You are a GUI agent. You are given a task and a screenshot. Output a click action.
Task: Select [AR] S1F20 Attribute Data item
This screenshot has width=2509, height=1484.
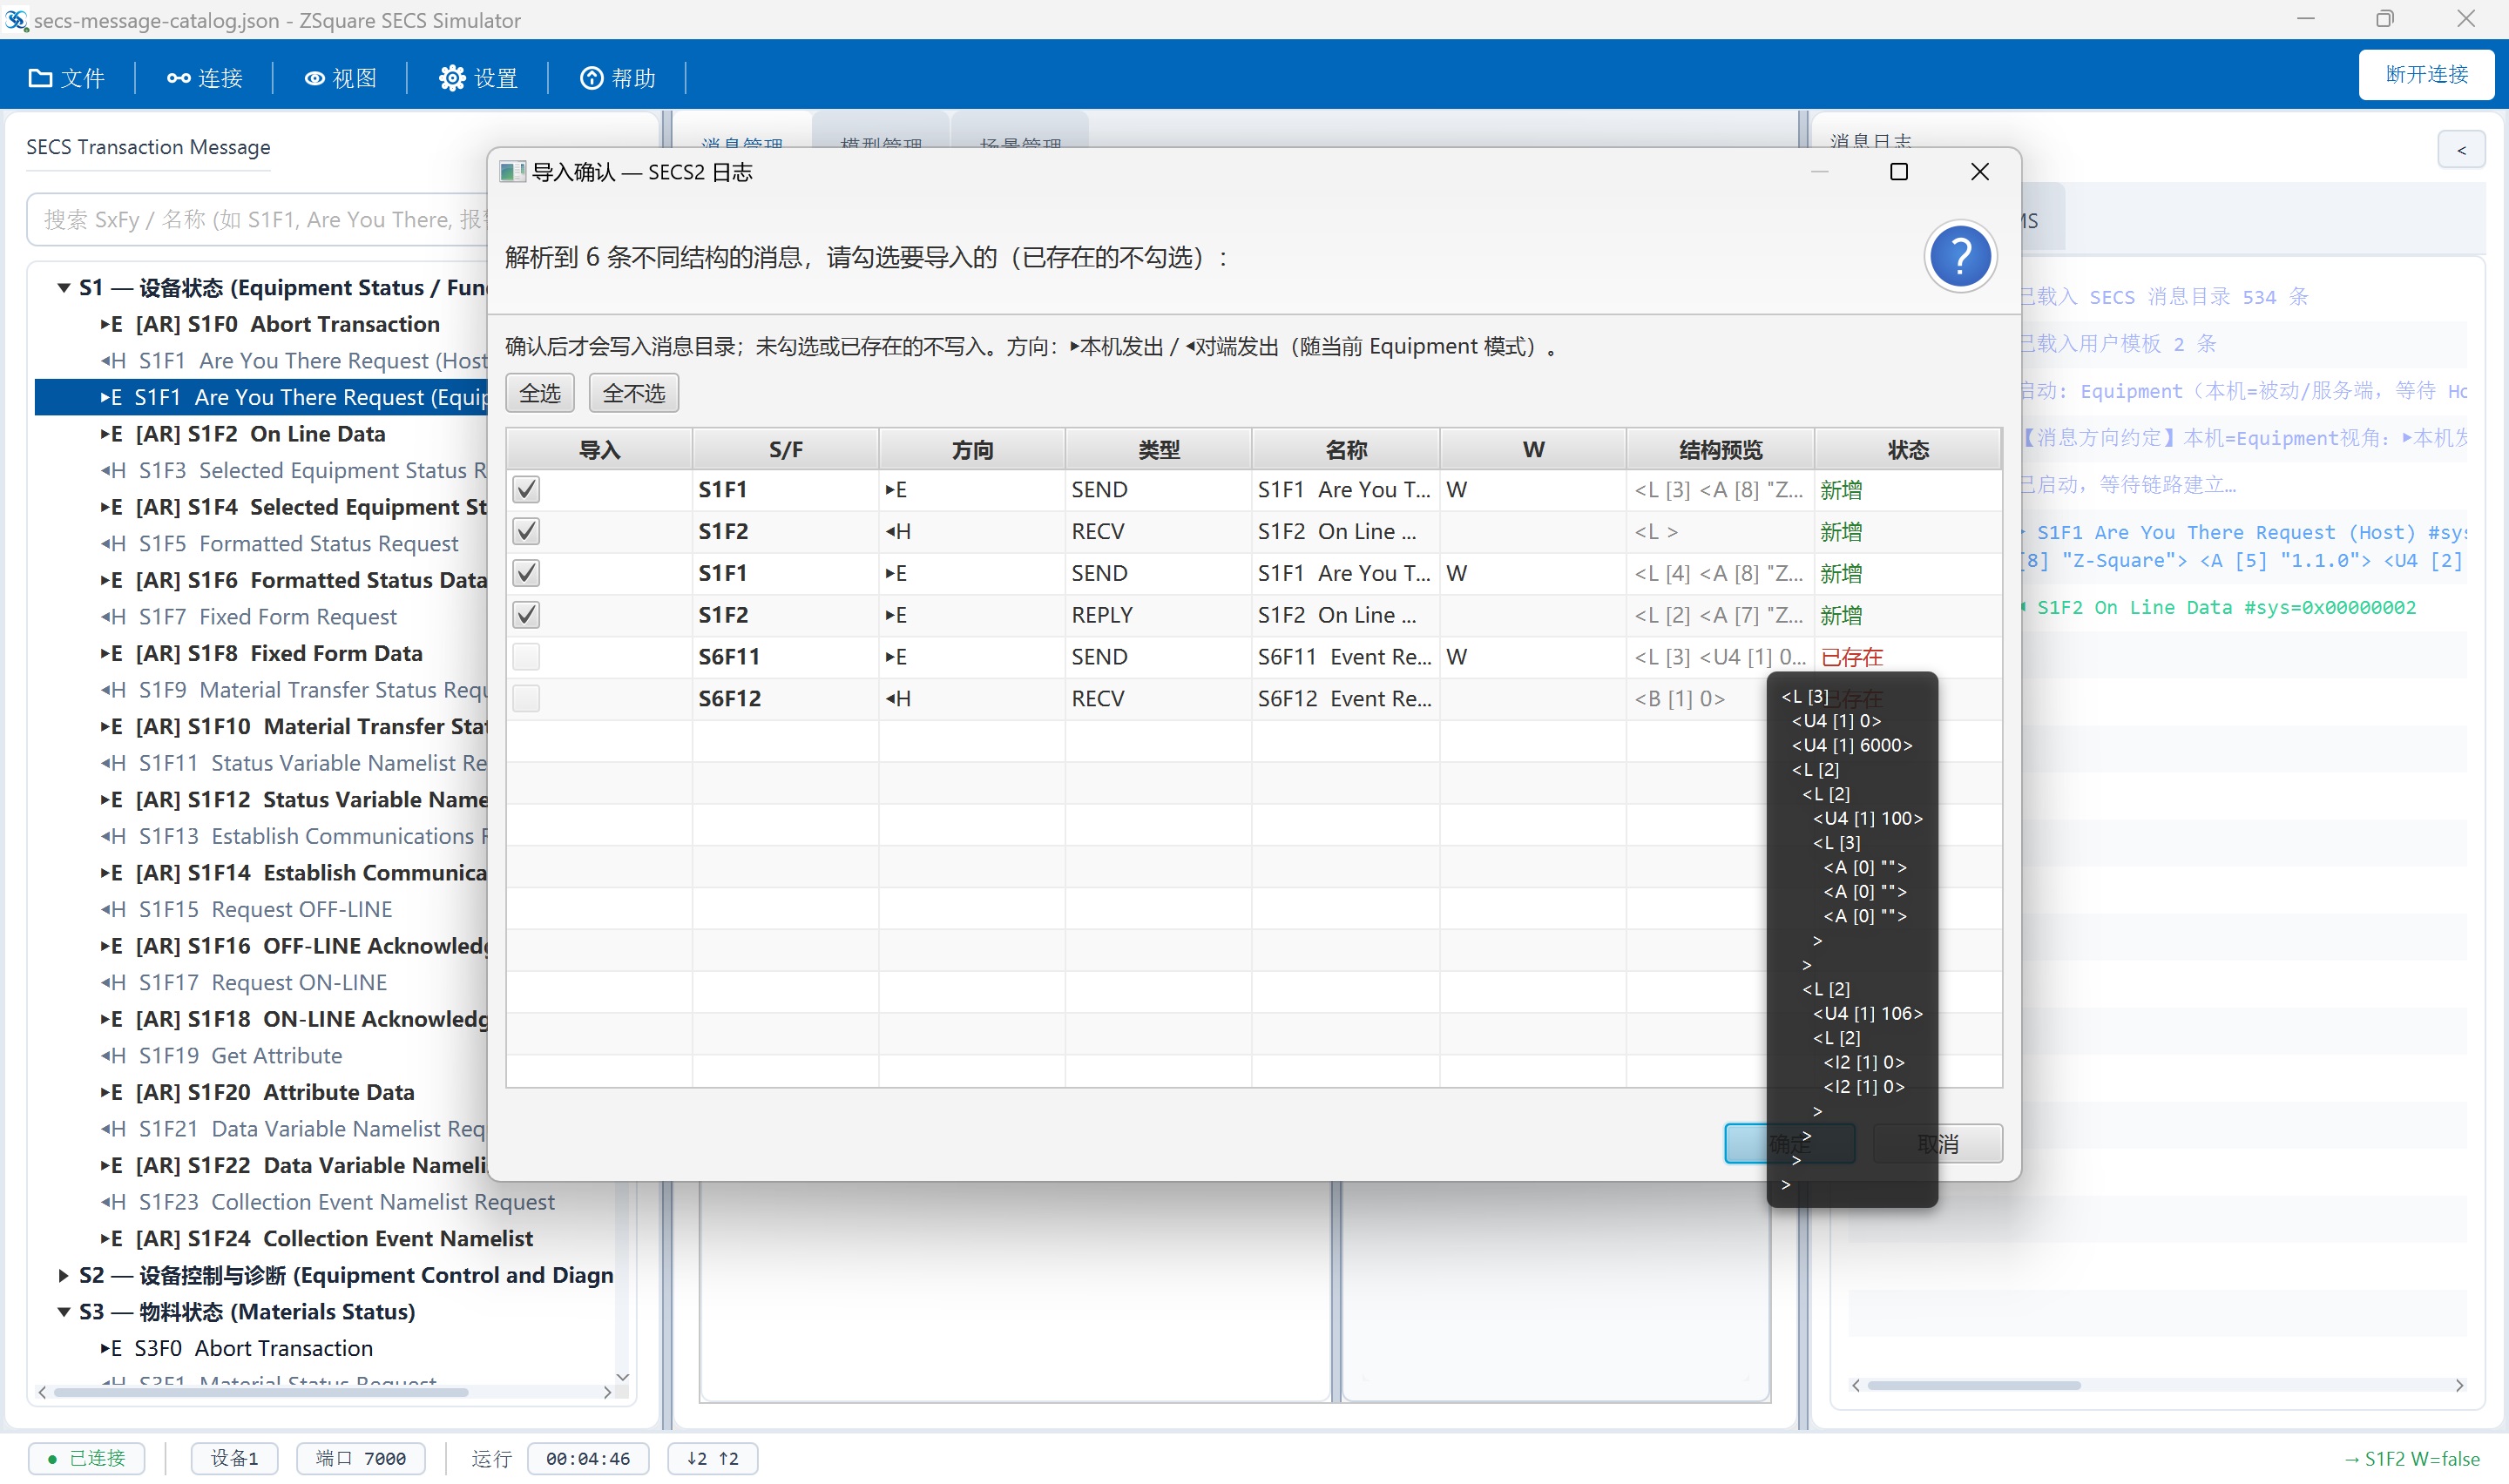click(257, 1093)
